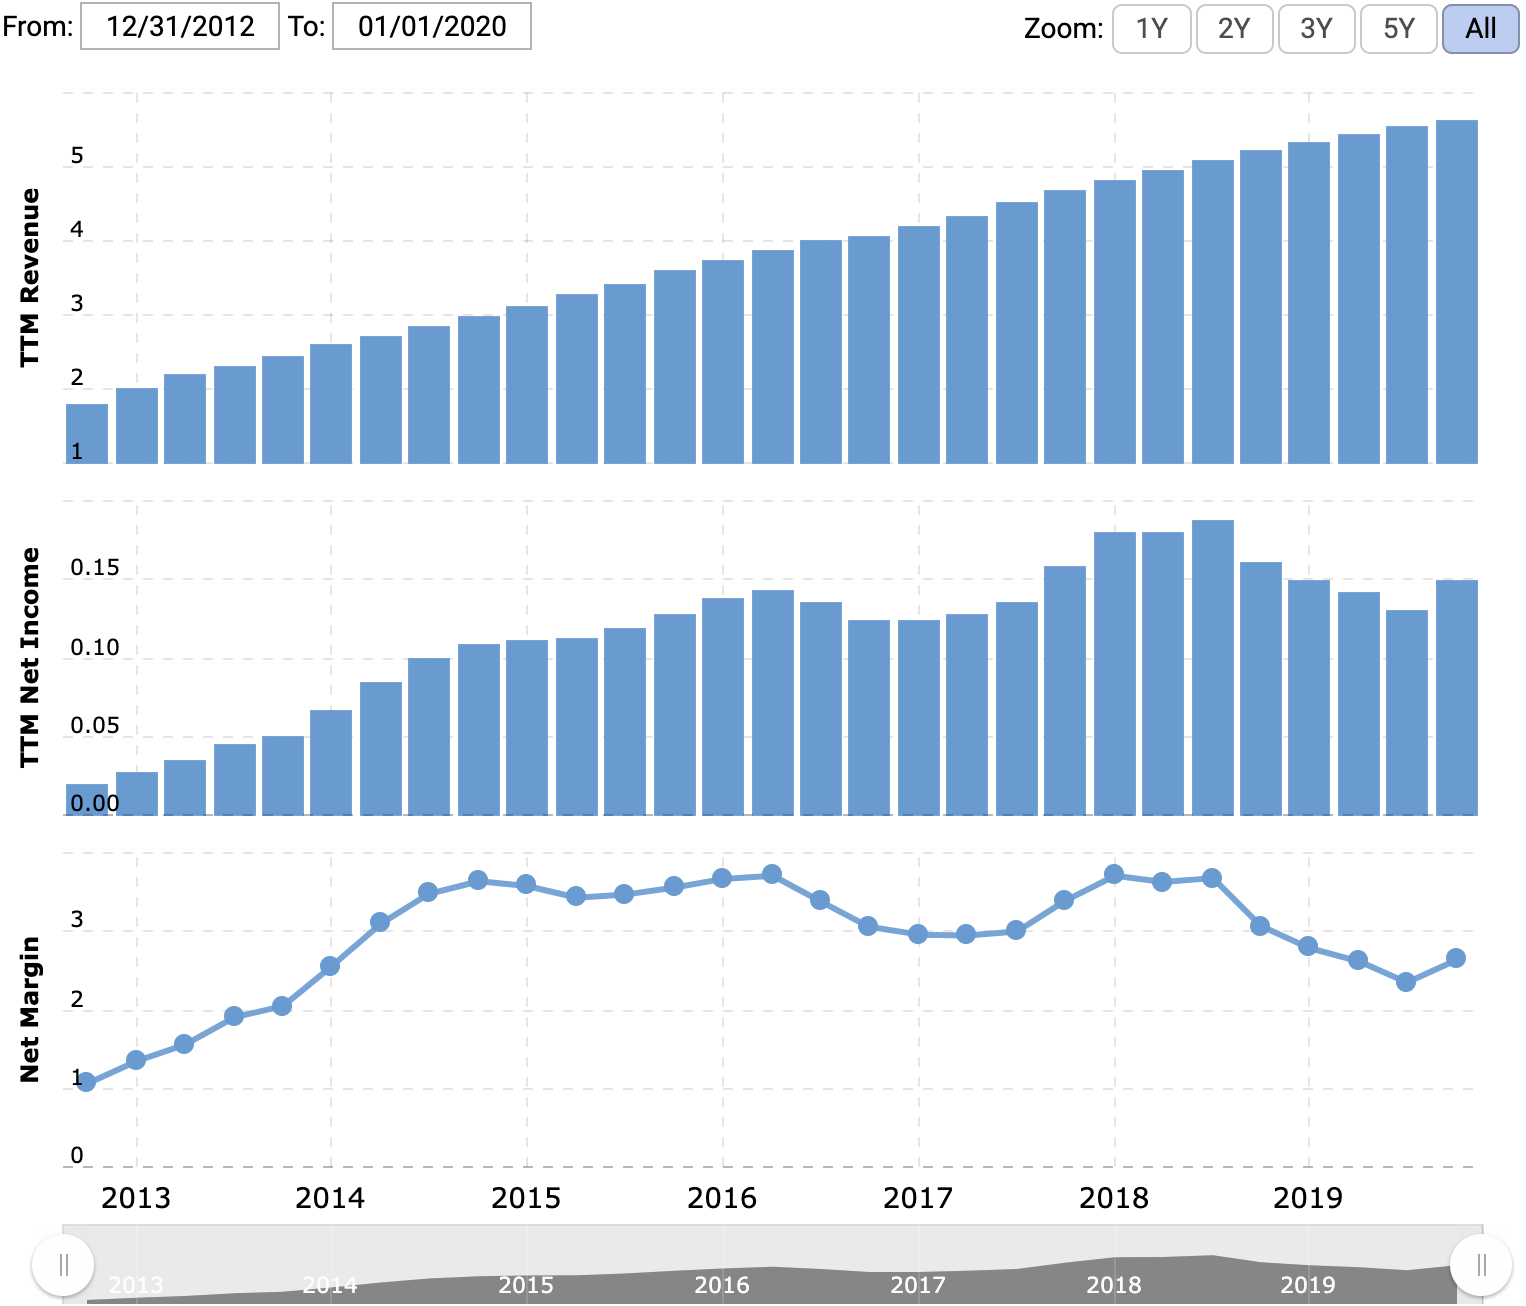The height and width of the screenshot is (1306, 1526).
Task: Grab the left range navigator handle
Action: 63,1265
